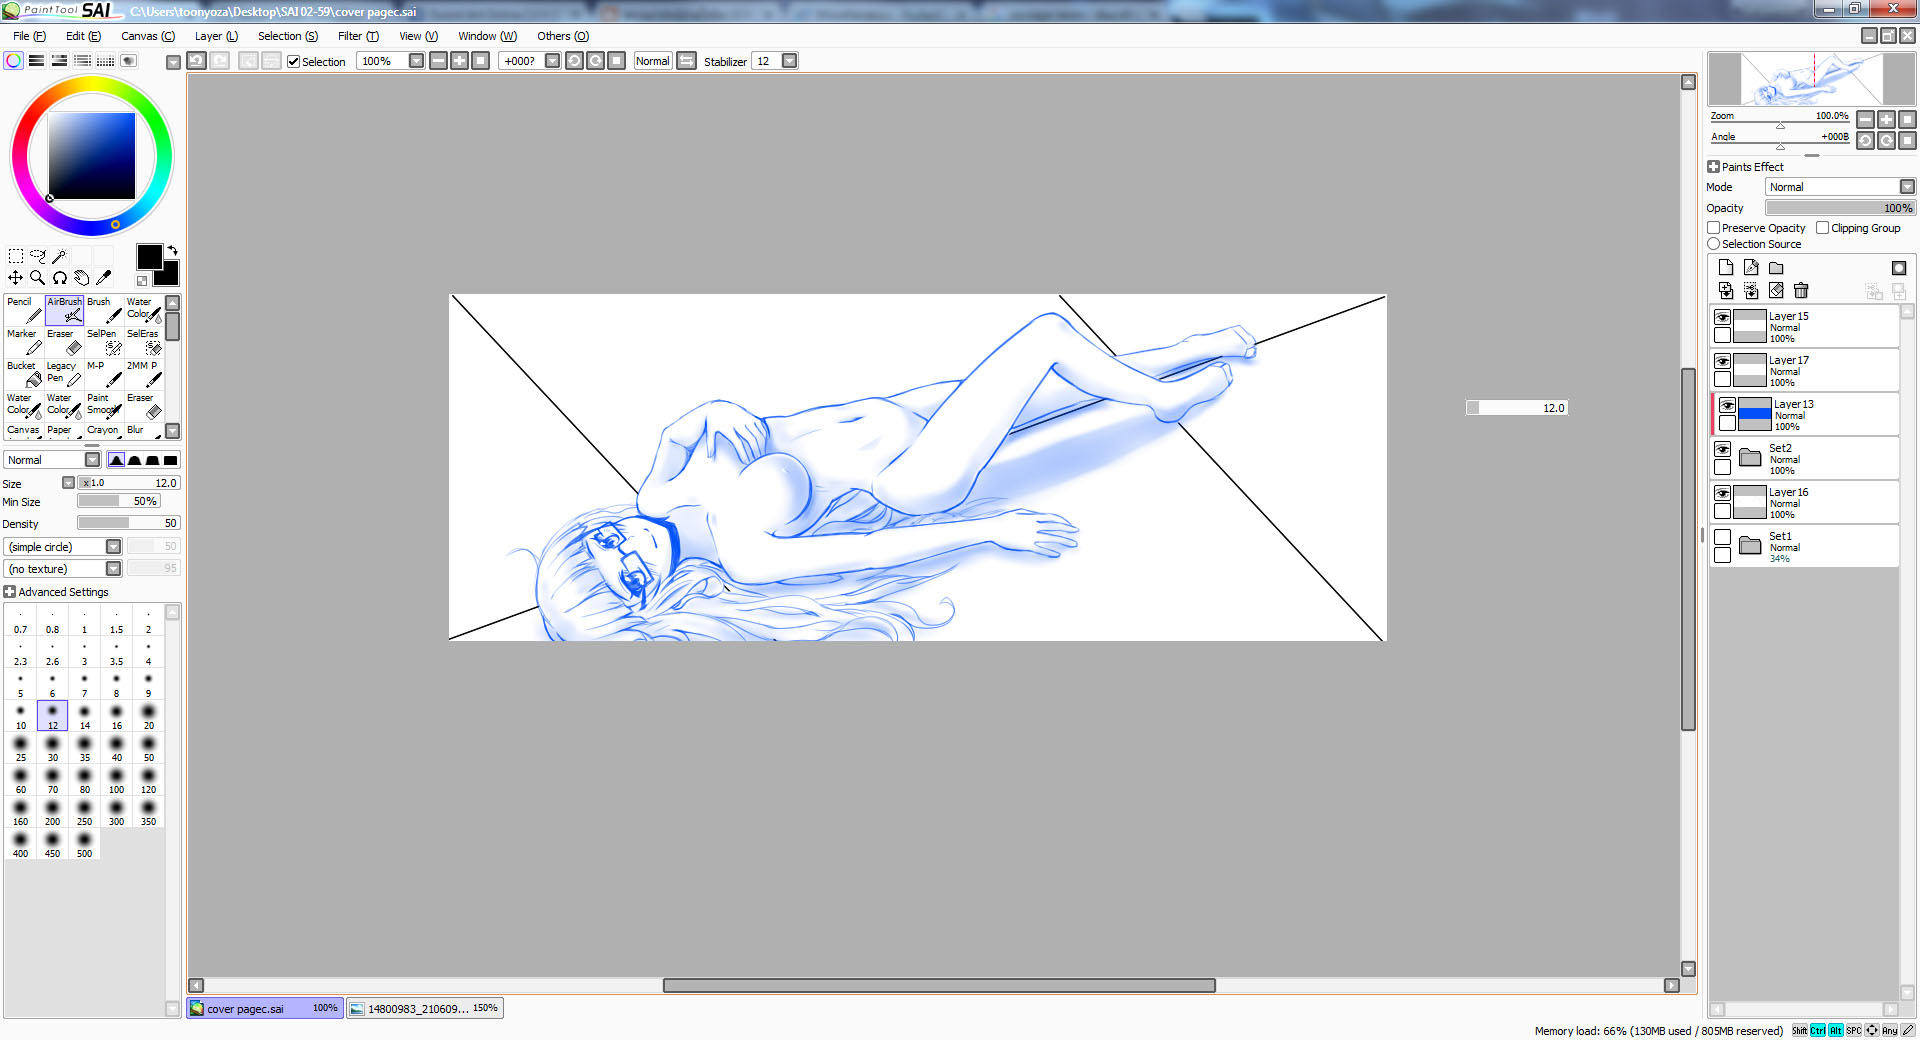Open the Filter menu
The height and width of the screenshot is (1040, 1920).
357,36
